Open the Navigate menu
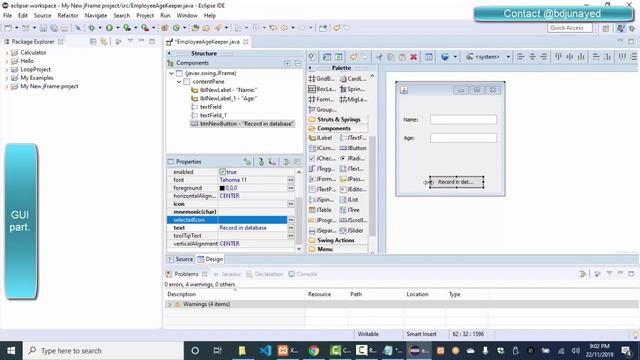 tap(96, 16)
